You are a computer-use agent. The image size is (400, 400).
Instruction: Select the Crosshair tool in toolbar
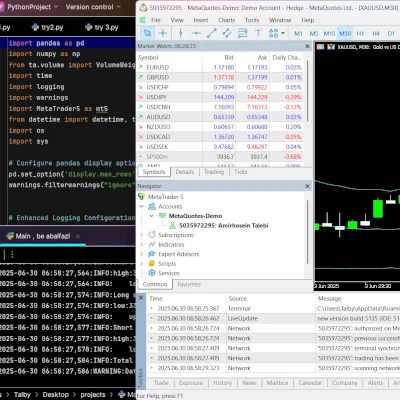163,33
